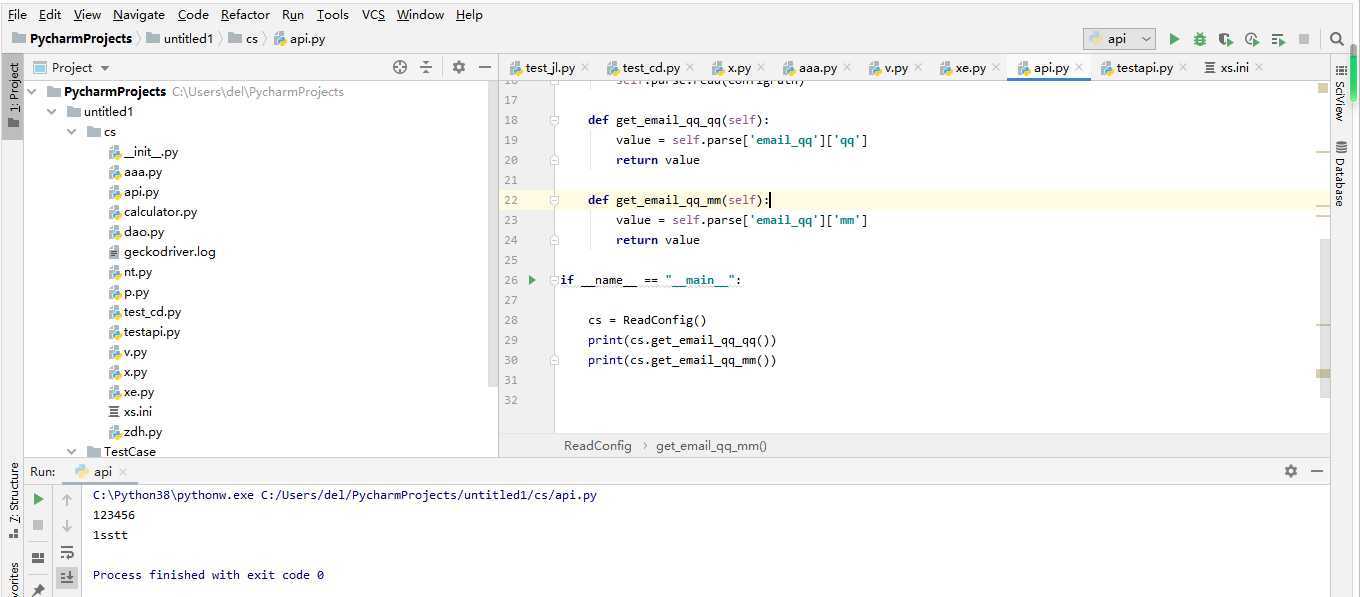
Task: Switch to the xe.py editor tab
Action: 970,68
